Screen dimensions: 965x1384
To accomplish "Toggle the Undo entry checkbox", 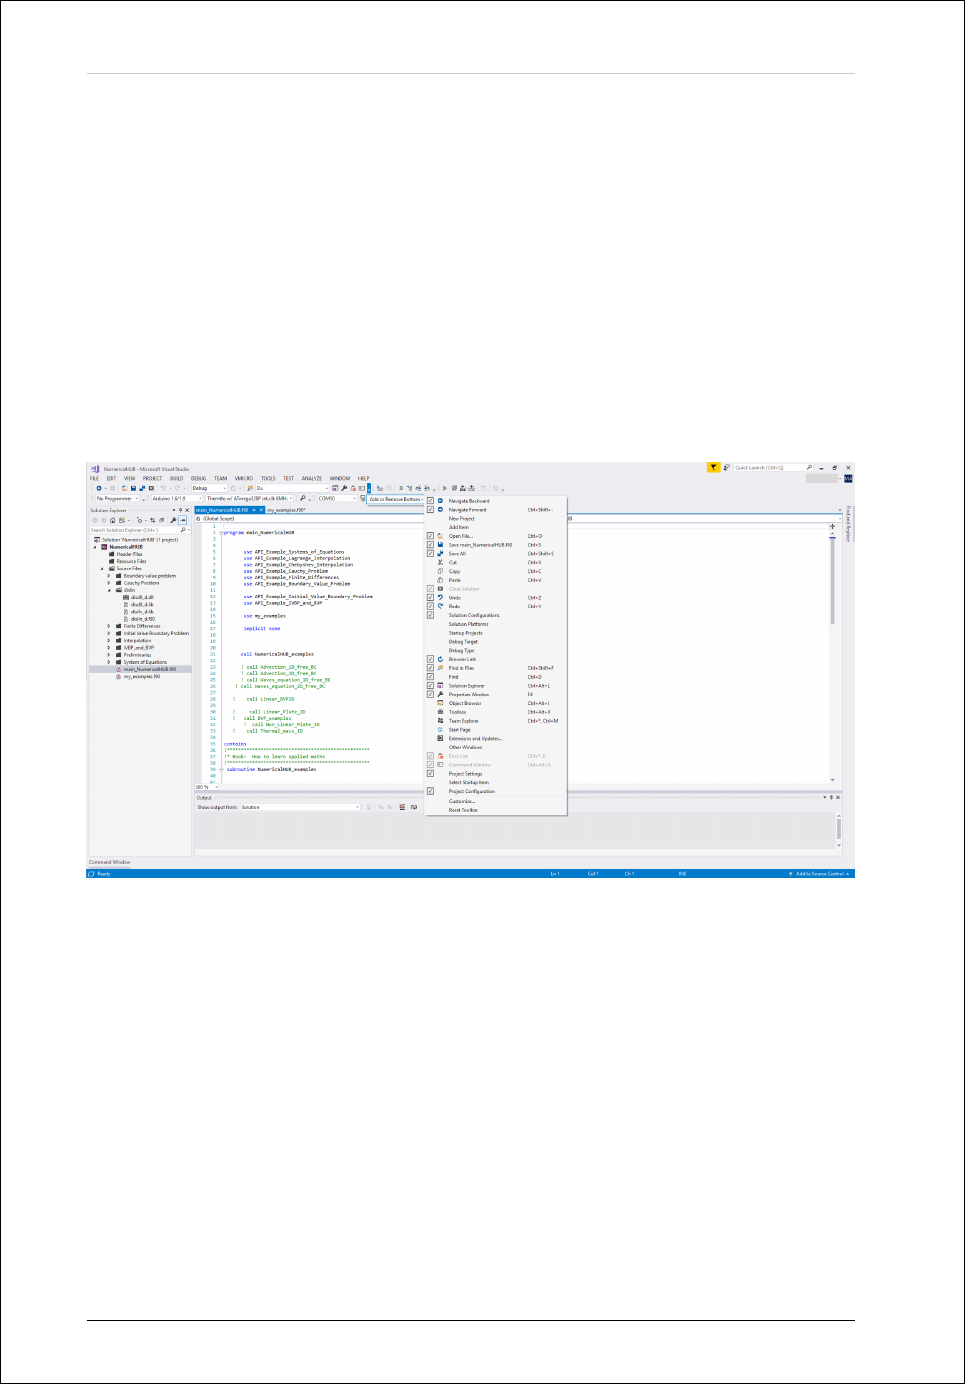I will pyautogui.click(x=431, y=598).
